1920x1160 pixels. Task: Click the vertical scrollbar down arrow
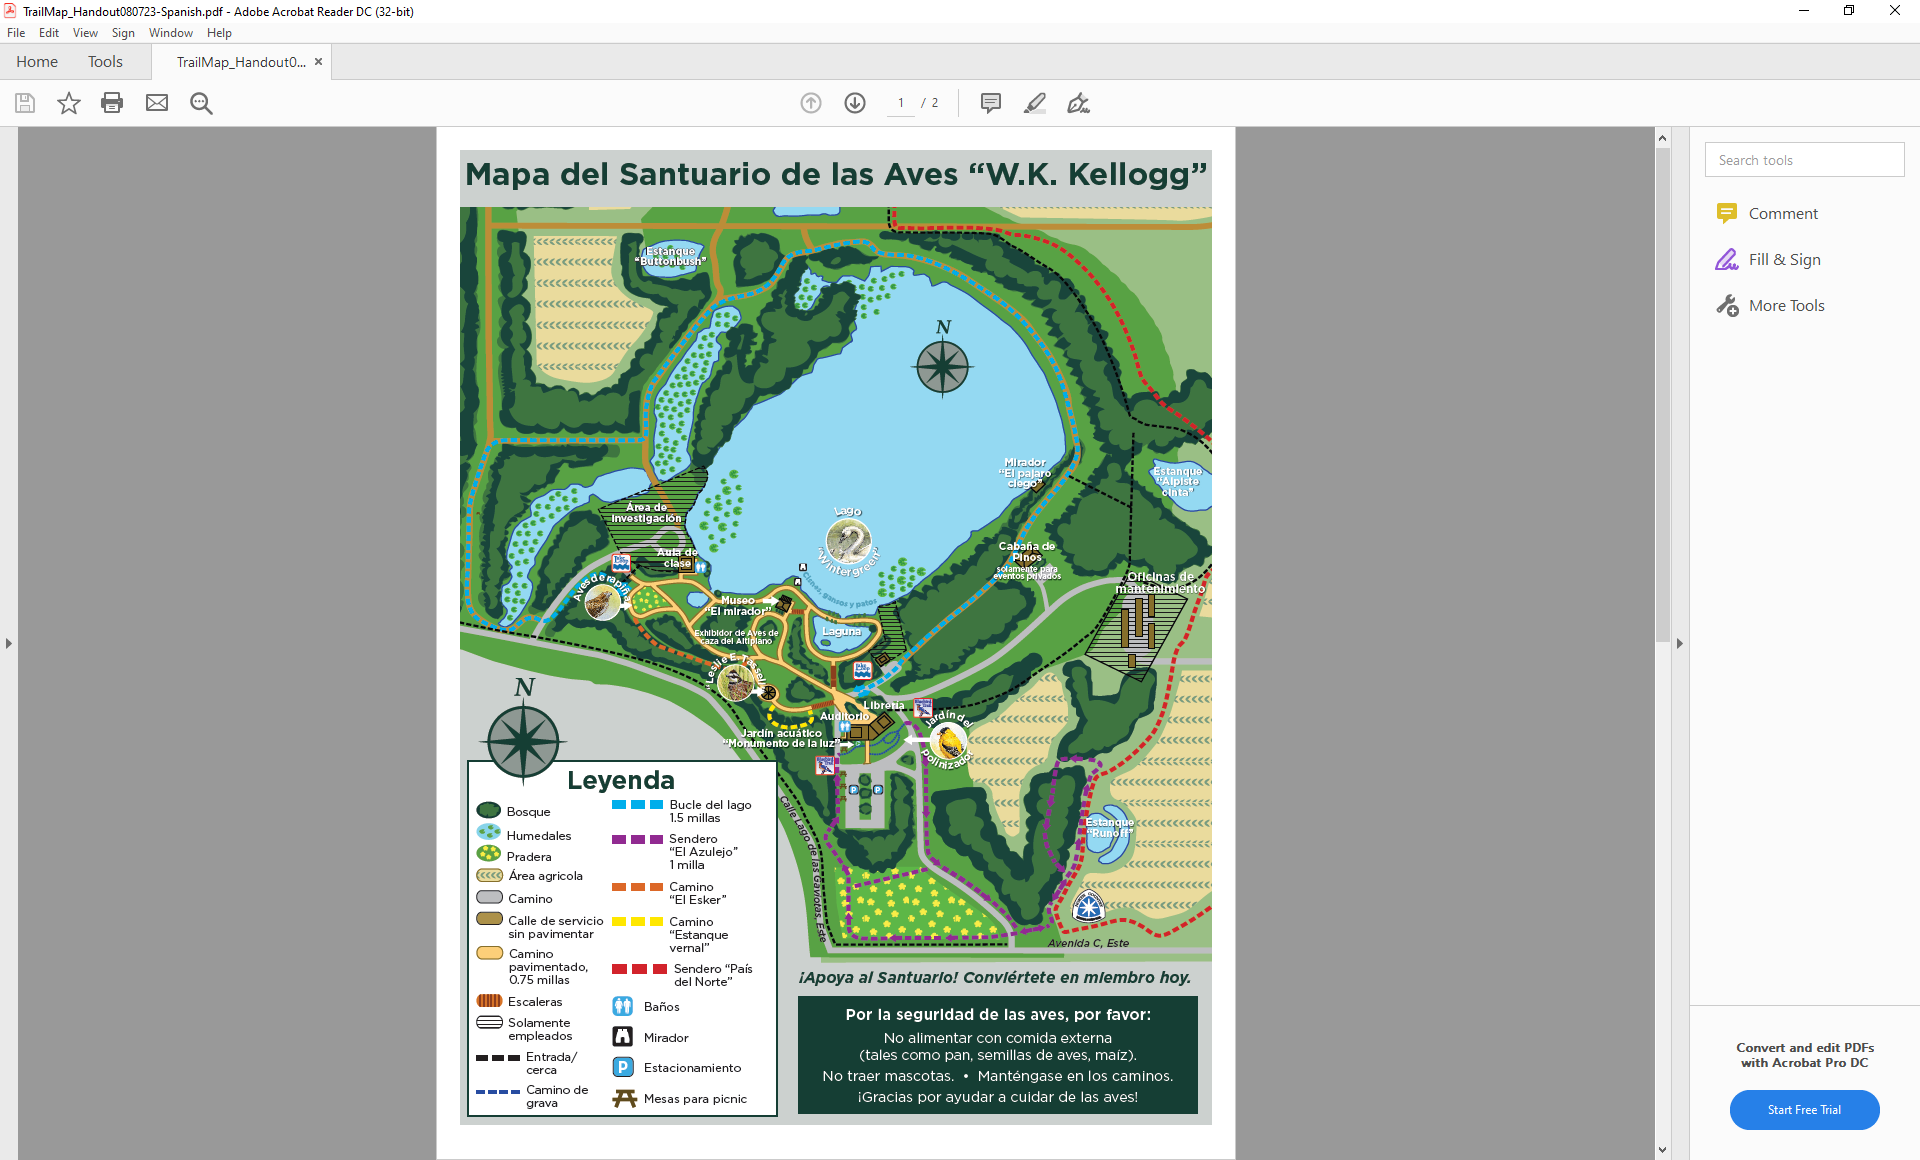(x=1662, y=1150)
